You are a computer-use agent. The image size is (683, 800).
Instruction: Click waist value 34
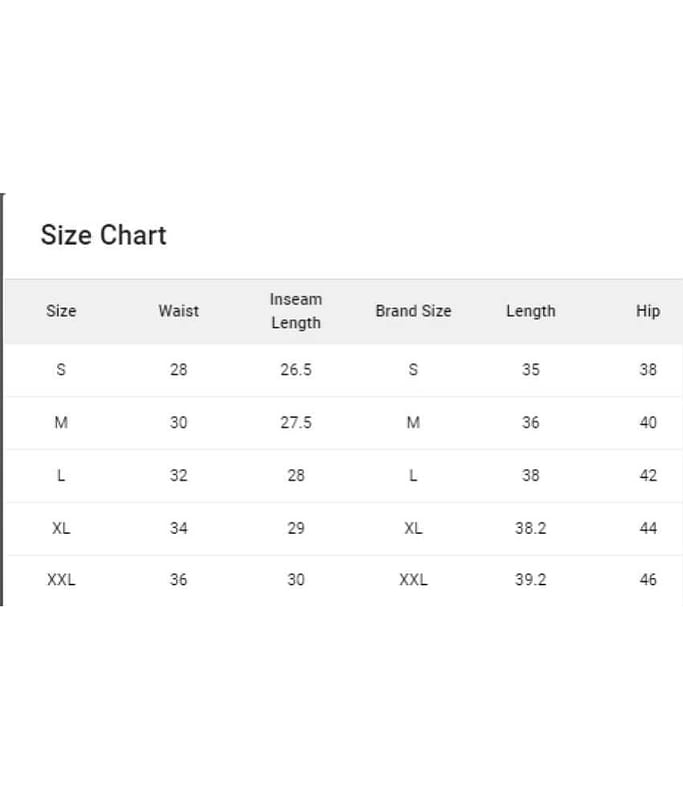[x=178, y=528]
